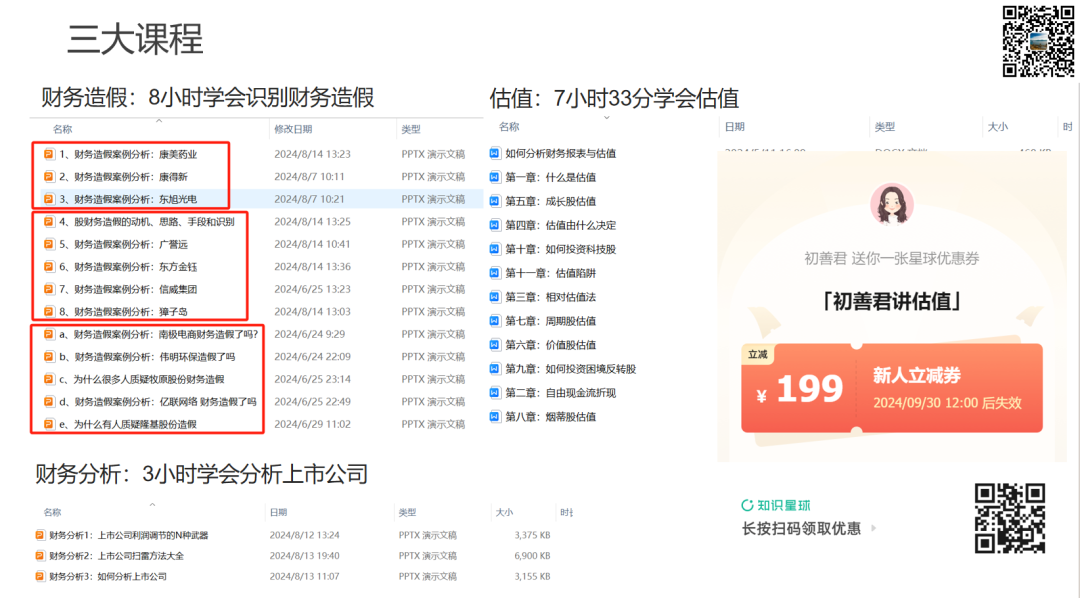This screenshot has width=1080, height=598.
Task: Click the Word icon beside 第七章：周期股估值
Action: 495,320
